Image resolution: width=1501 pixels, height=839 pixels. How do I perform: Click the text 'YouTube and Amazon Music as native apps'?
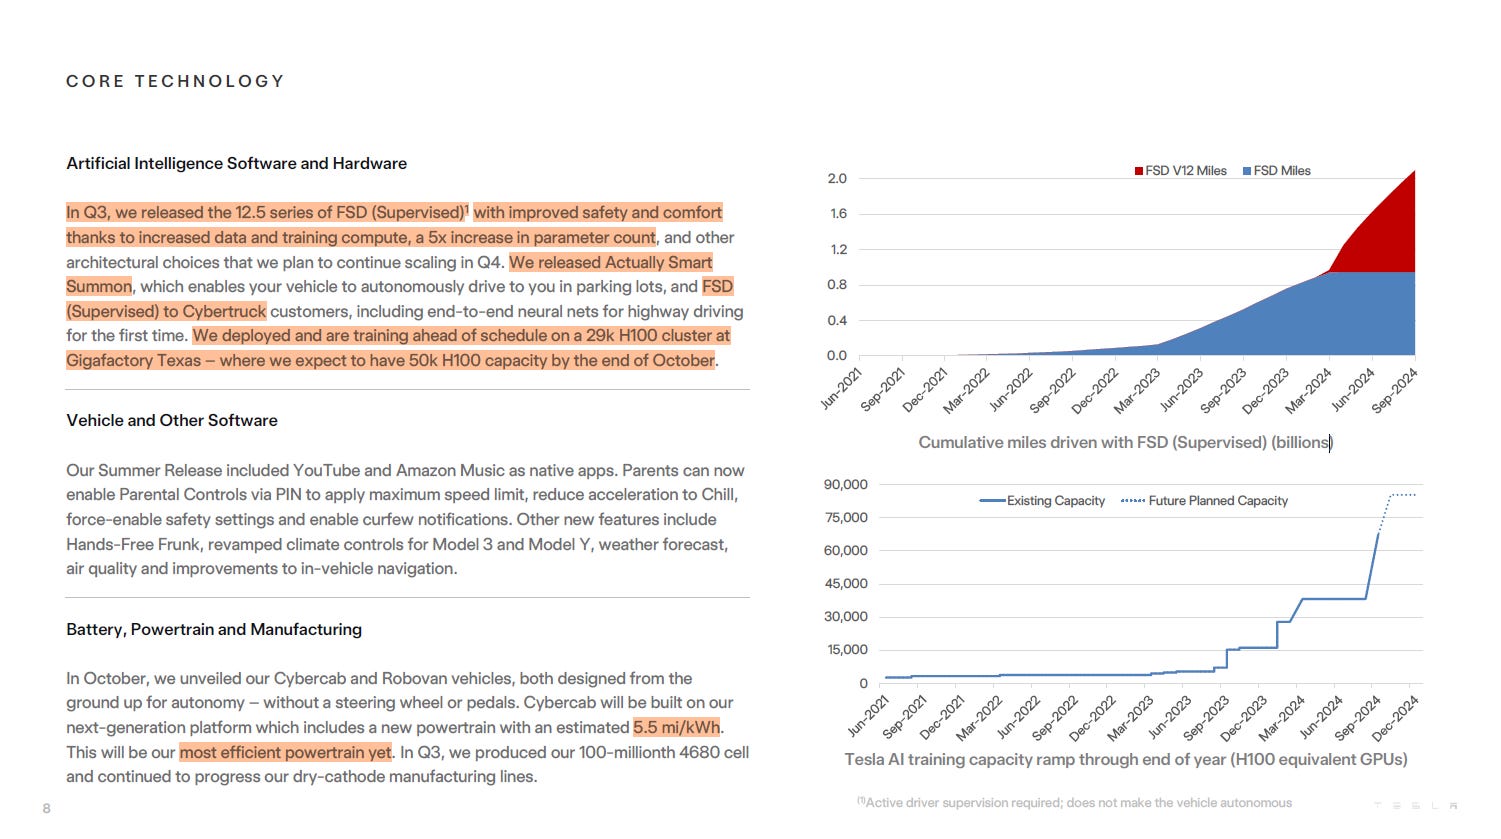tap(454, 470)
